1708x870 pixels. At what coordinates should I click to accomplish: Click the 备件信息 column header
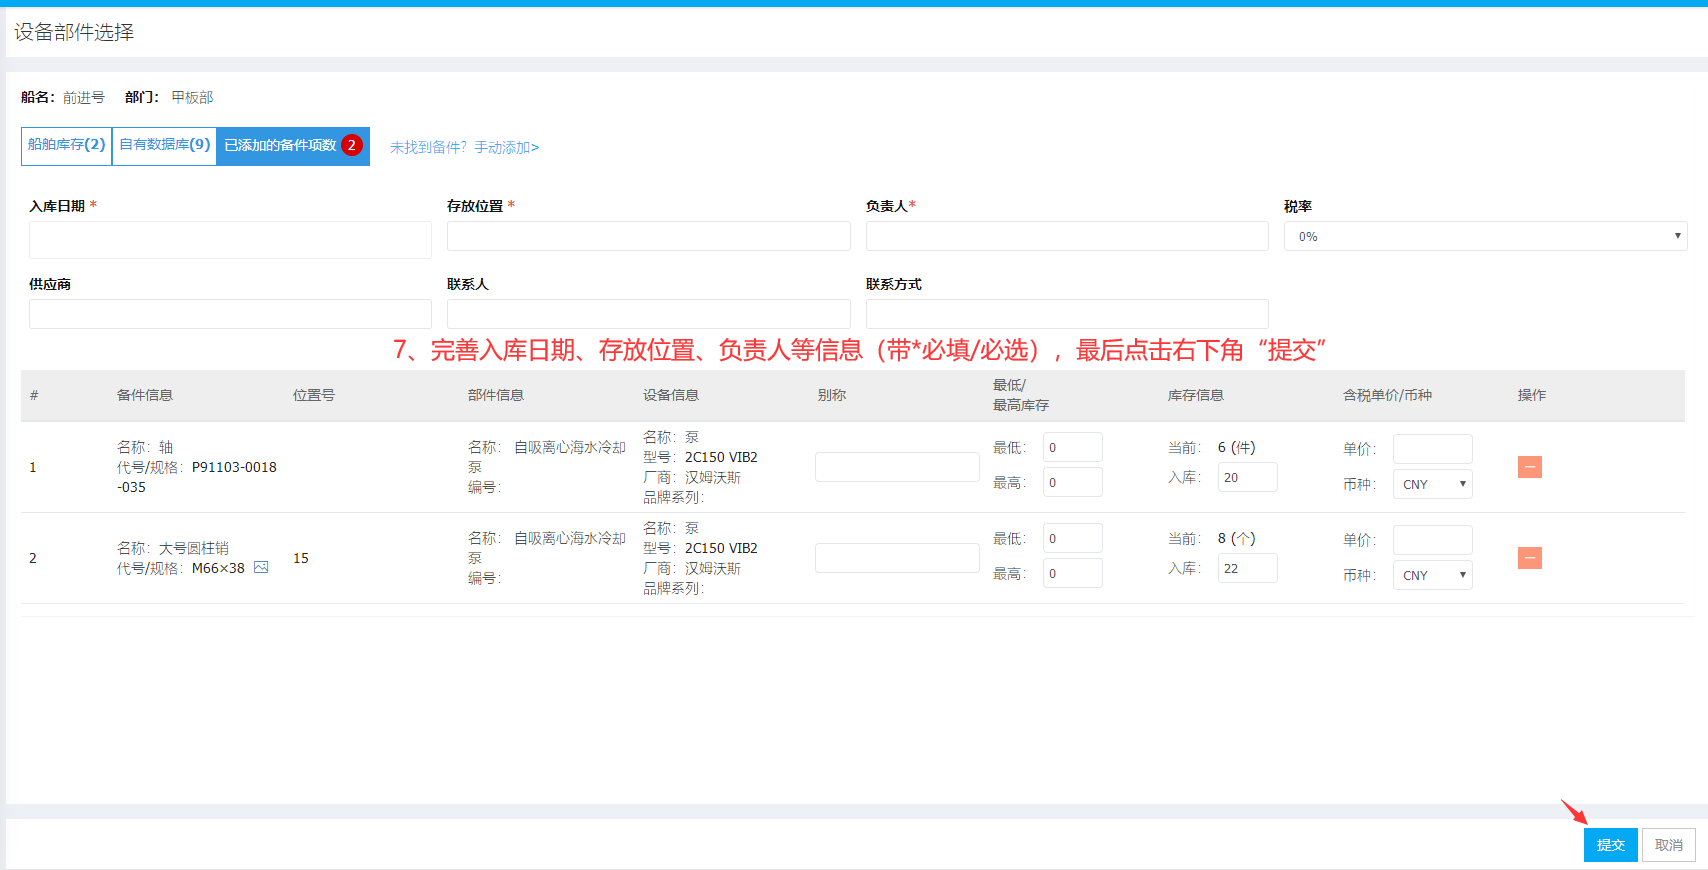tap(145, 395)
